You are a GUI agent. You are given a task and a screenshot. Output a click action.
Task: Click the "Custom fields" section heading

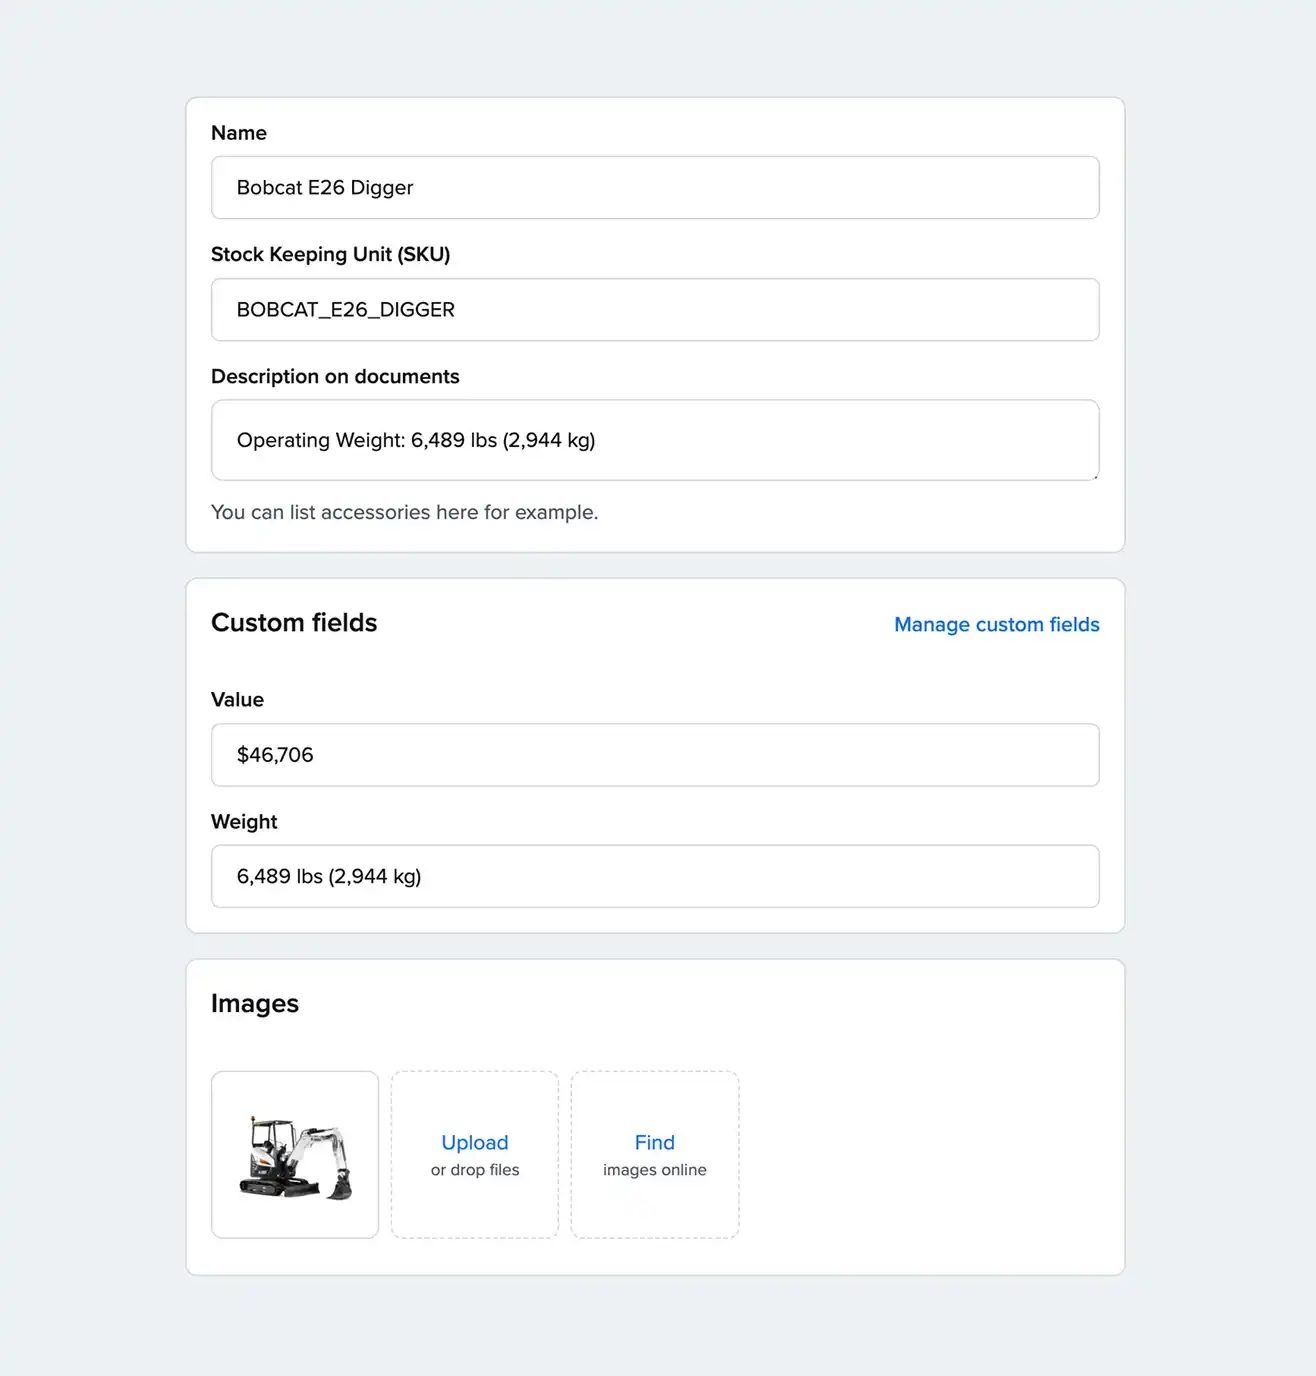point(294,623)
